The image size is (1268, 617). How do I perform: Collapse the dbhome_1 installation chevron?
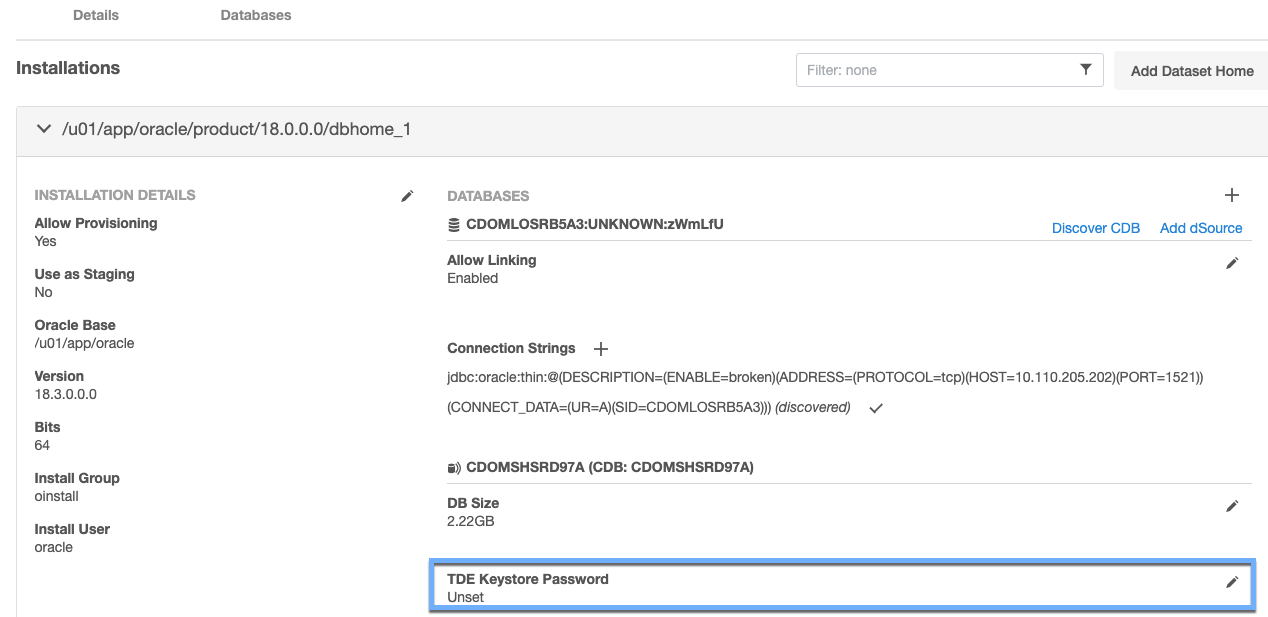click(43, 129)
